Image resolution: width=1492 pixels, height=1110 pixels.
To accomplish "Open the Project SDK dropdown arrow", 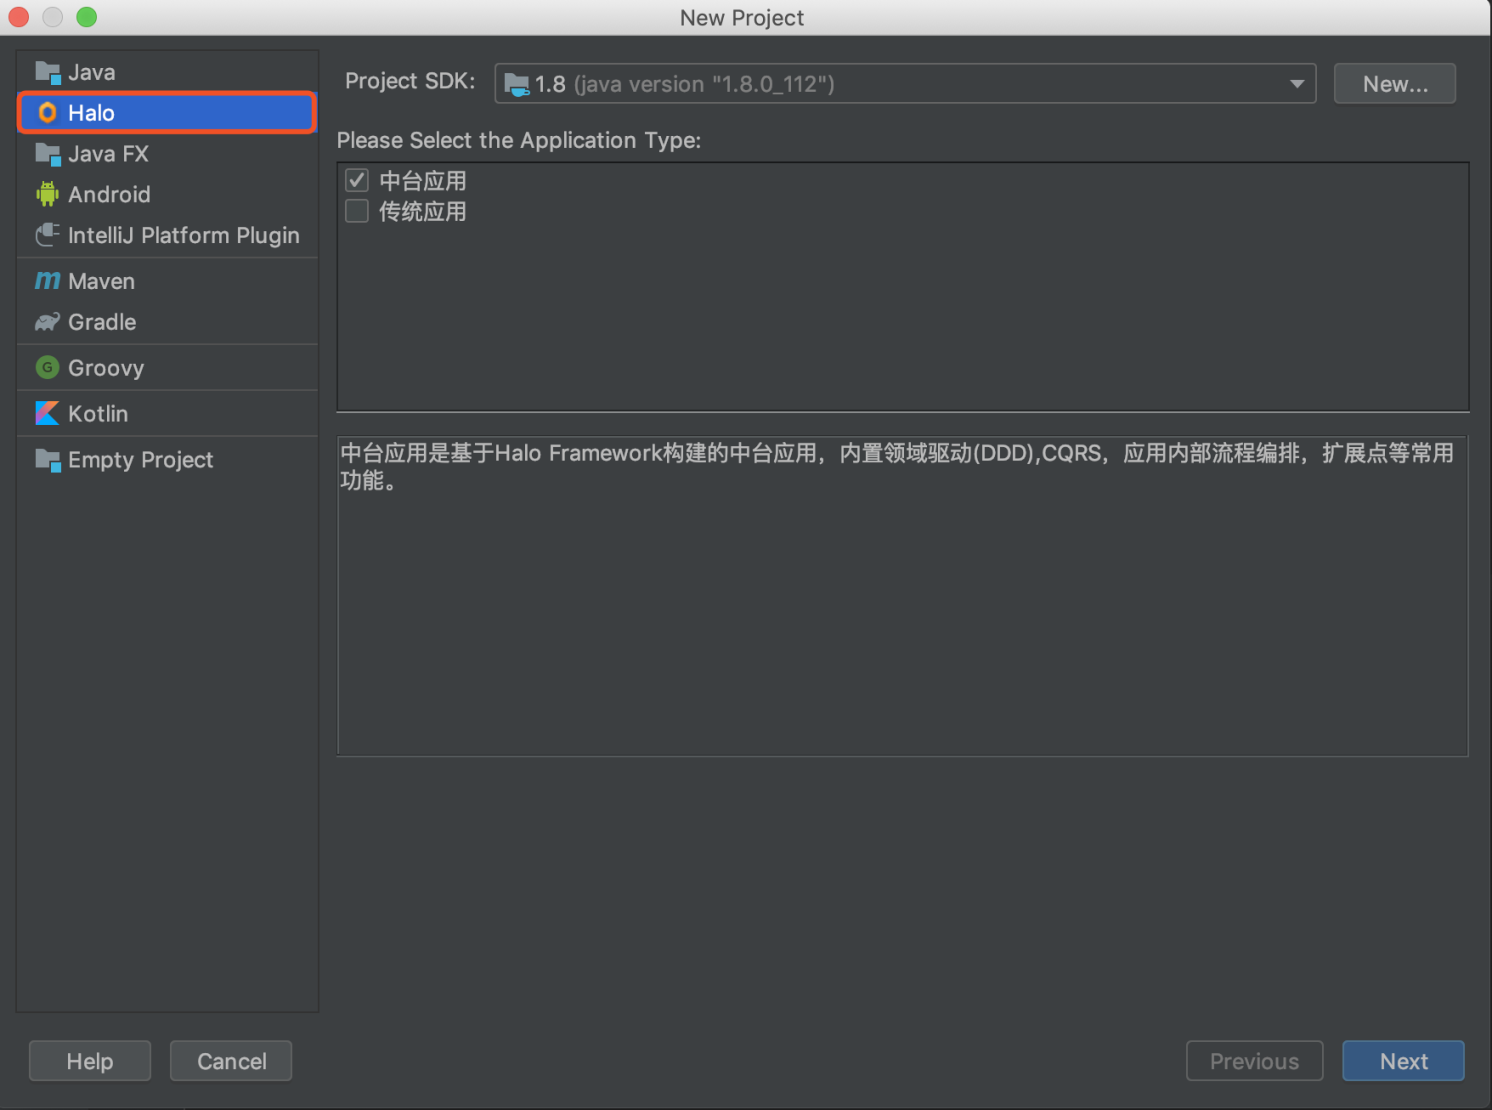I will pyautogui.click(x=1296, y=84).
